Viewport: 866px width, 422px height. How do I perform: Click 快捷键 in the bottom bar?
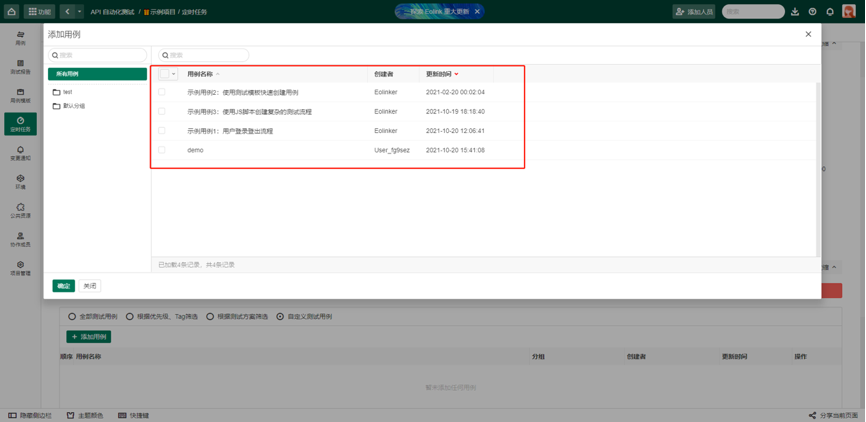point(133,415)
